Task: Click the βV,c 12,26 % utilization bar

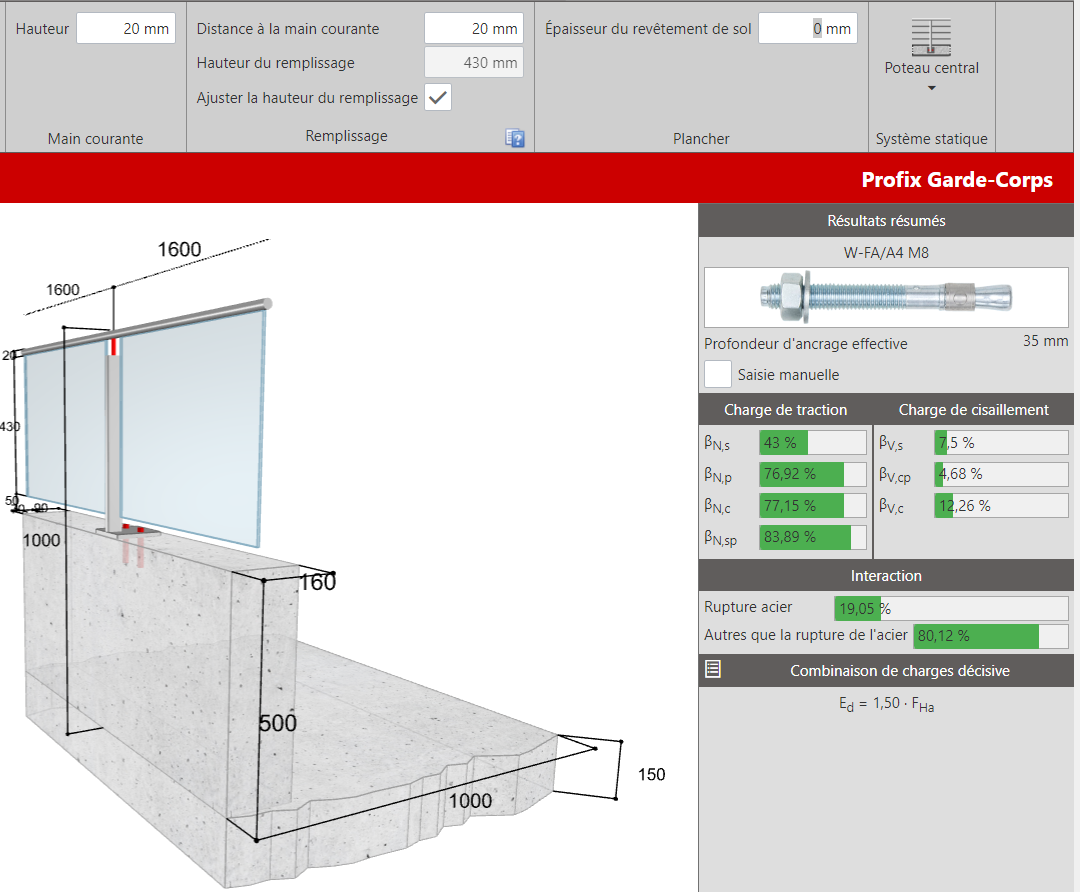Action: 1001,506
